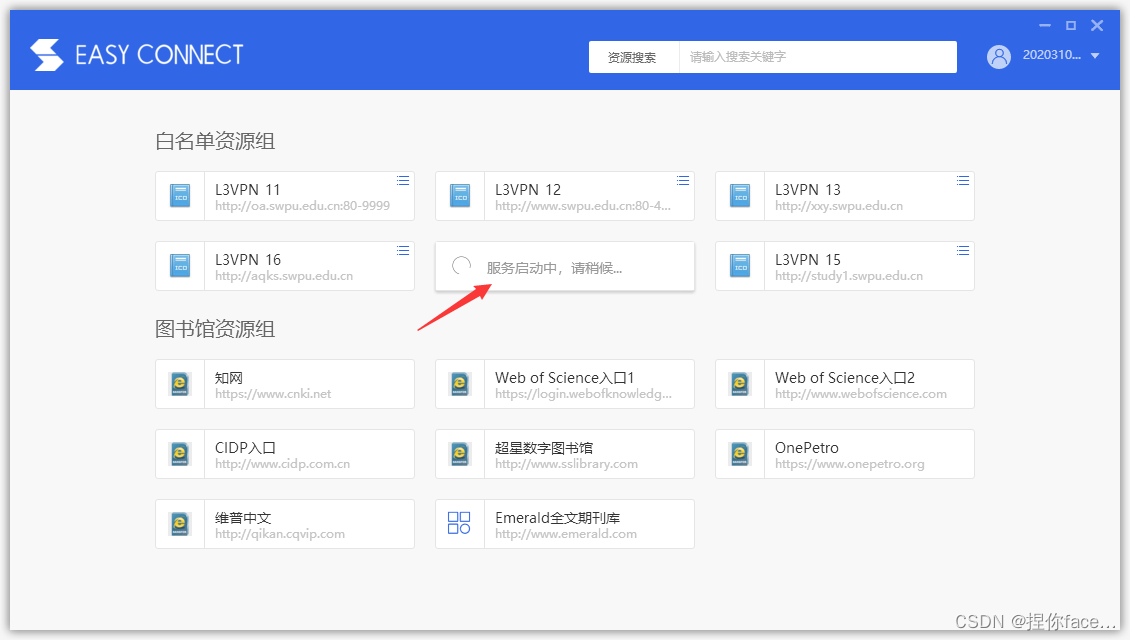
Task: Launch Web of Science入口1 resource title
Action: (x=564, y=378)
